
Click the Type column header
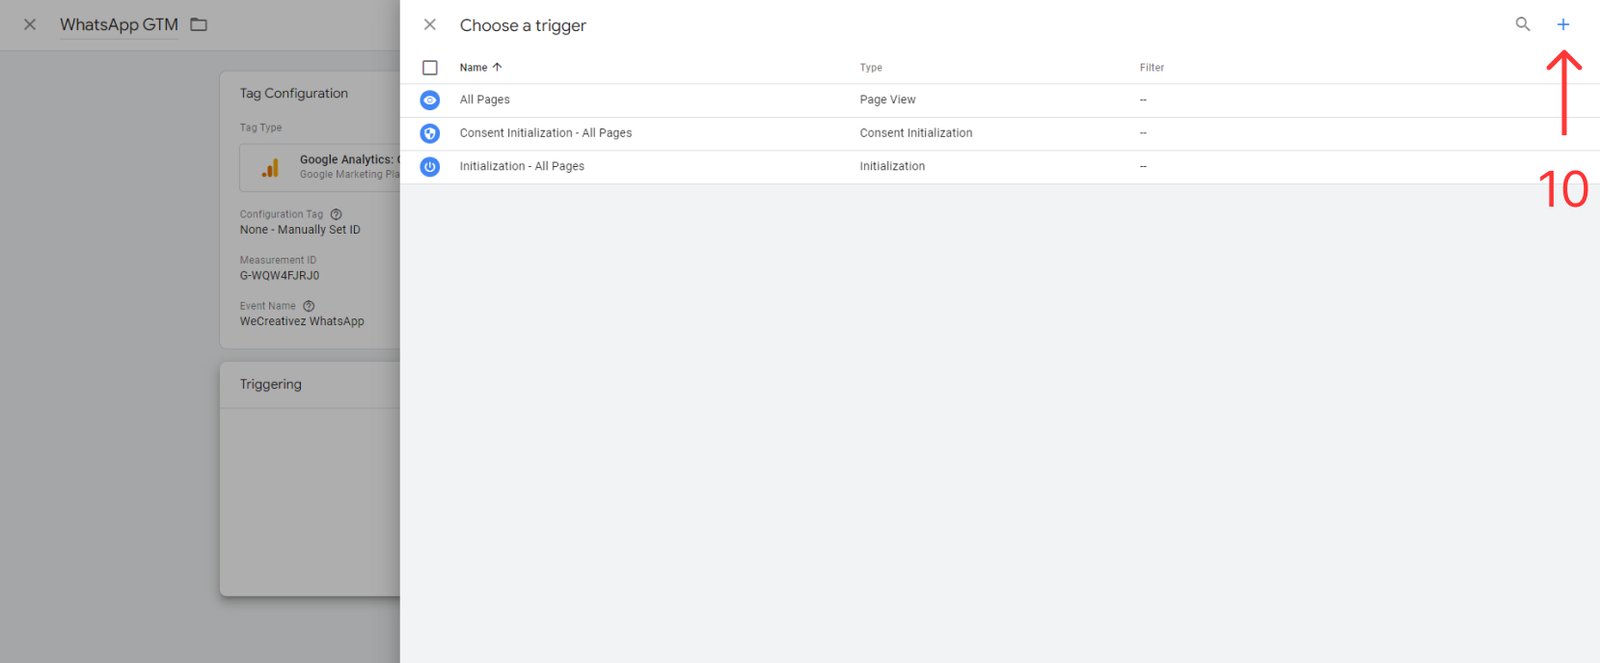pyautogui.click(x=871, y=68)
